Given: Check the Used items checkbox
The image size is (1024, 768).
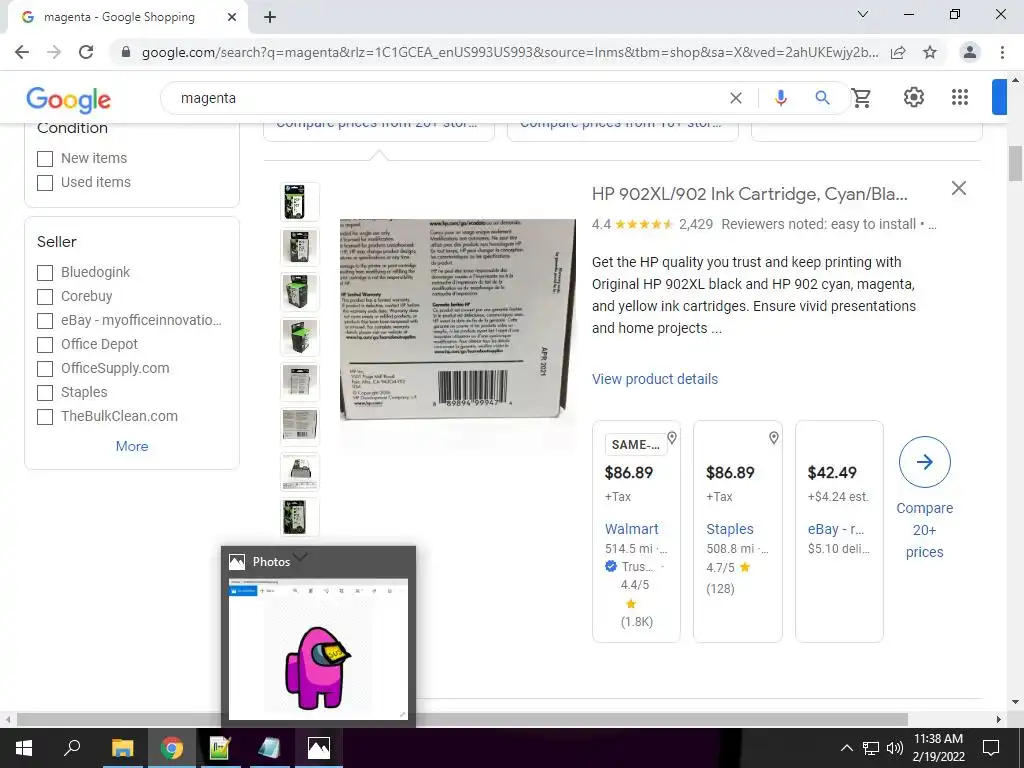Looking at the screenshot, I should click(45, 183).
